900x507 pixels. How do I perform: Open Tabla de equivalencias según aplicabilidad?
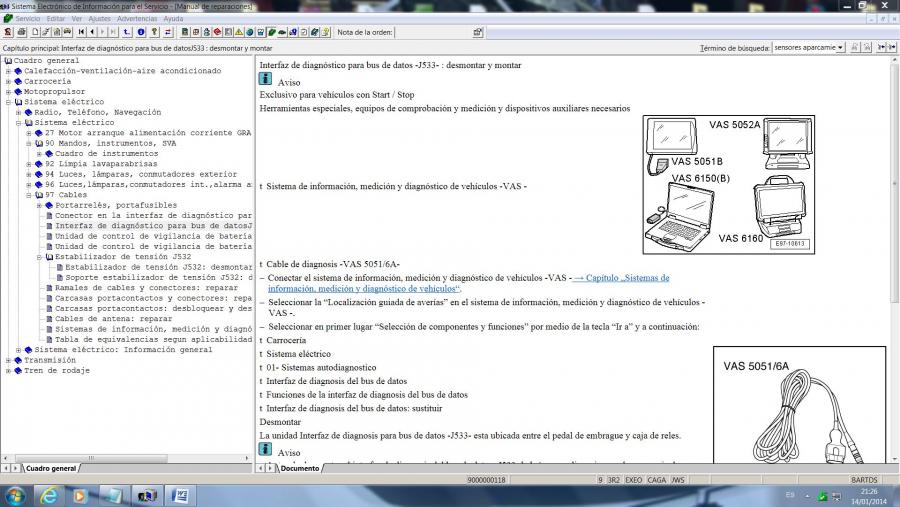pyautogui.click(x=153, y=339)
